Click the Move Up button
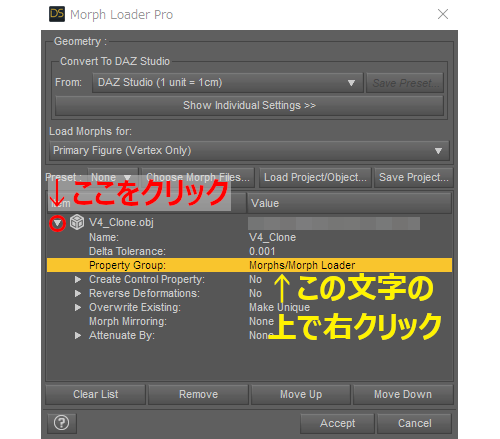Viewport: 500px width, 439px height. [x=301, y=394]
